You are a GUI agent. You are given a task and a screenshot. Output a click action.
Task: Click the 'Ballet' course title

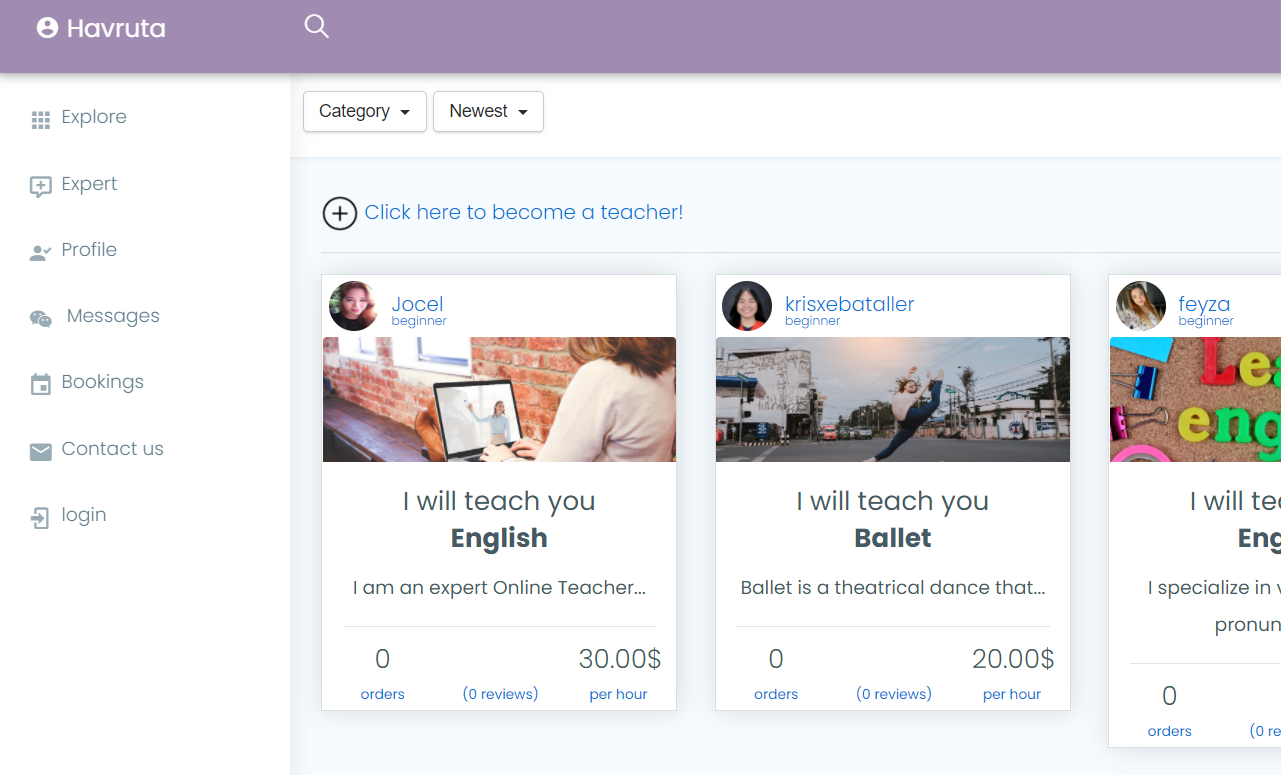pyautogui.click(x=893, y=538)
